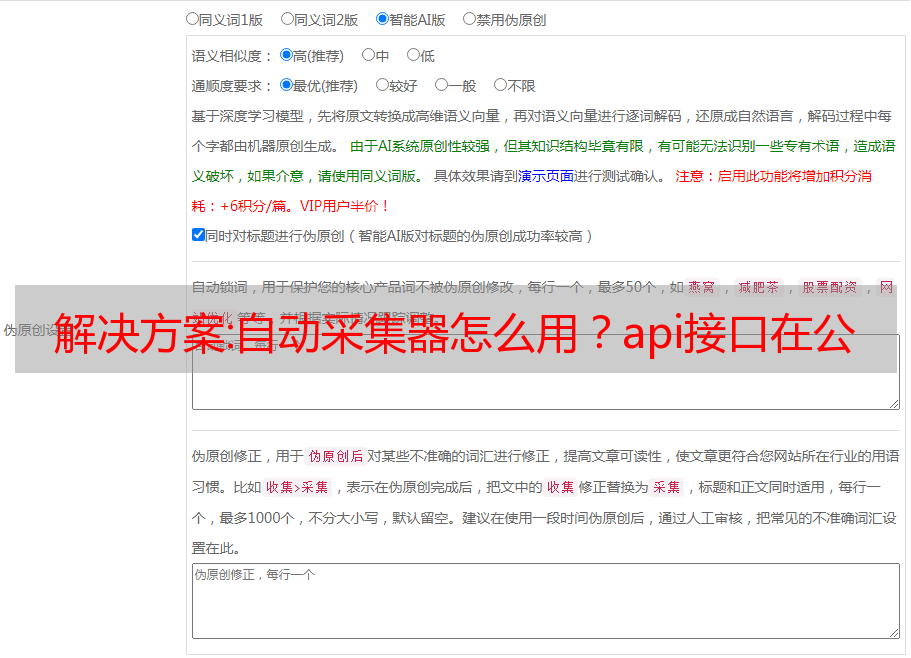This screenshot has width=911, height=658.
Task: Click the 收集>采集 example tag
Action: point(297,487)
